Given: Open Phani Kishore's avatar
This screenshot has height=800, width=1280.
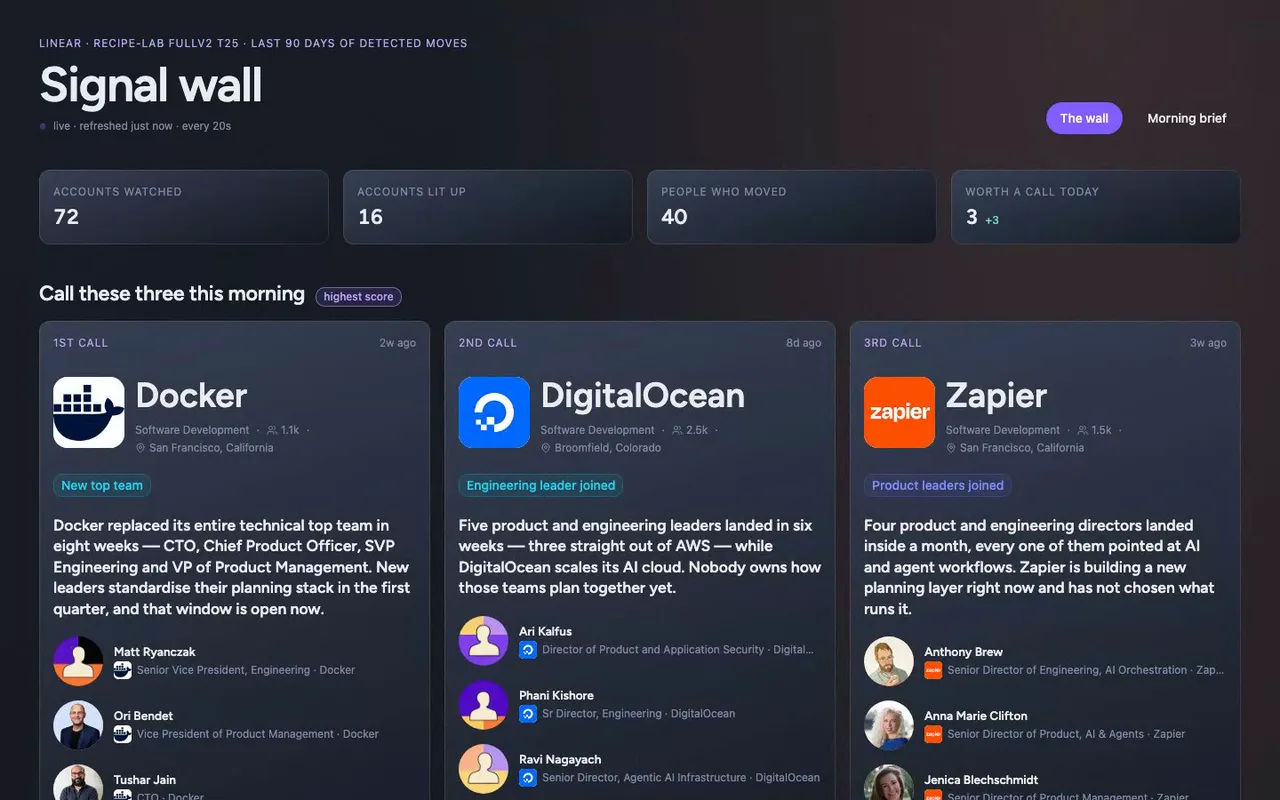Looking at the screenshot, I should coord(484,705).
